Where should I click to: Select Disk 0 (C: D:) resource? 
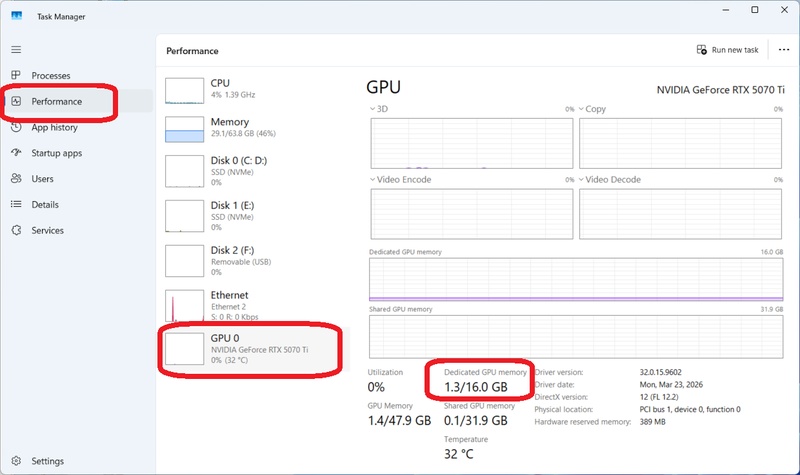250,172
